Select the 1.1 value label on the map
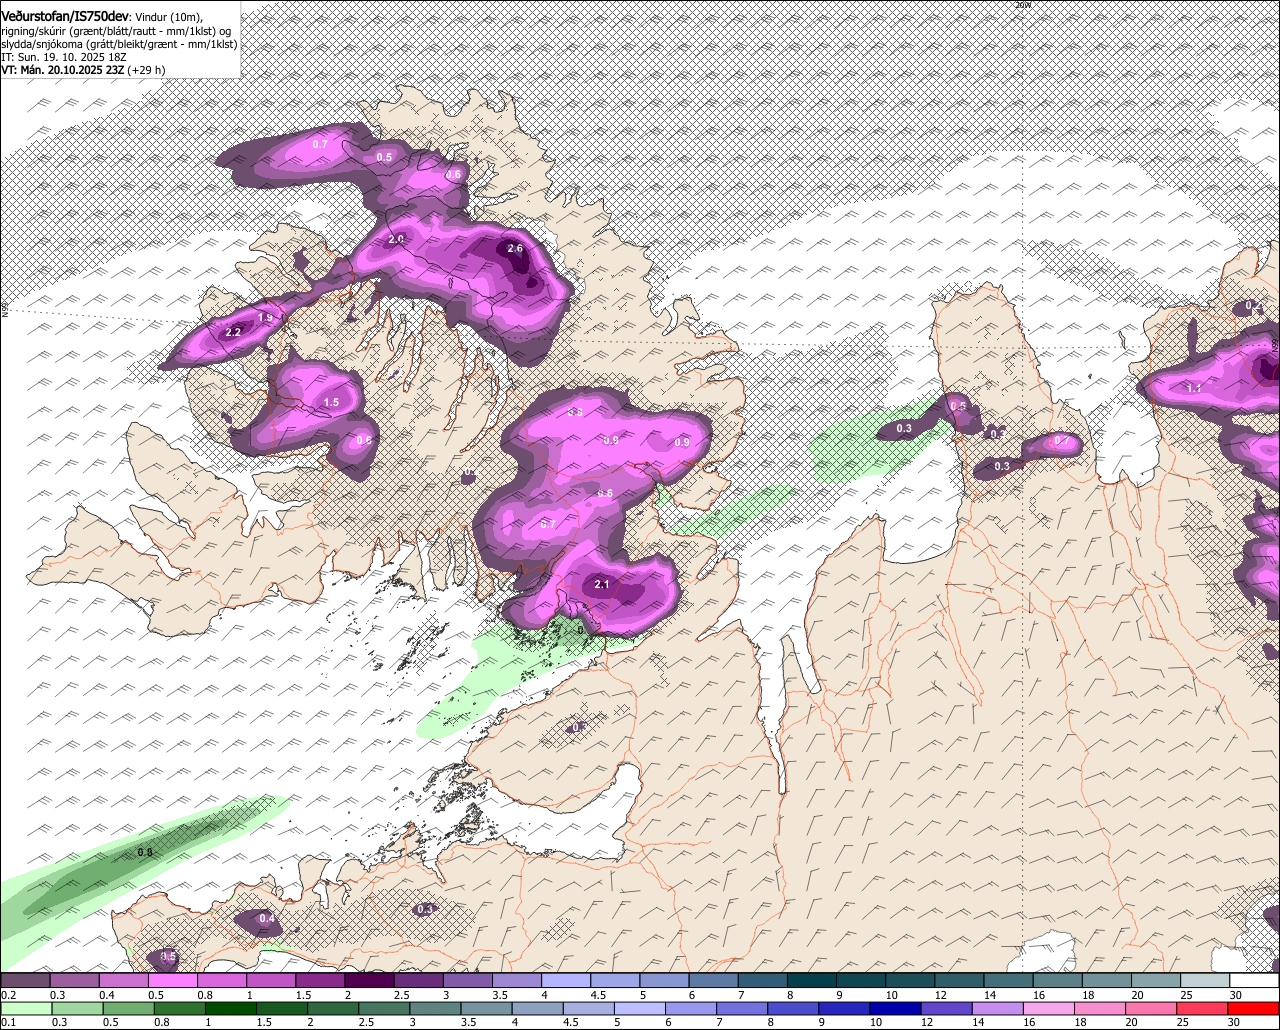The height and width of the screenshot is (1030, 1280). click(1194, 387)
